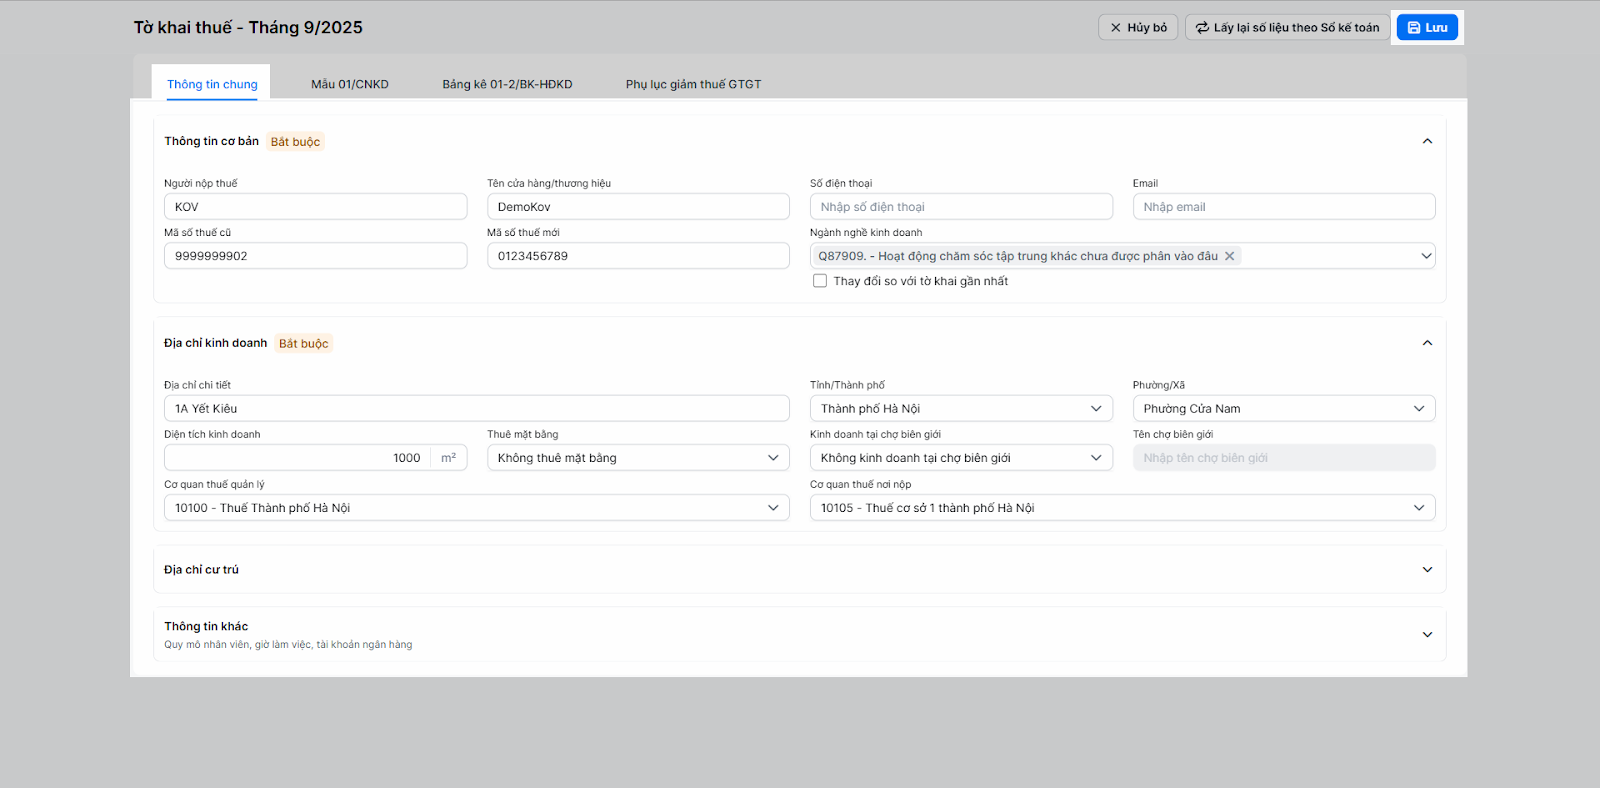This screenshot has height=788, width=1600.
Task: Click Lấy lại số liệu theo Sổ kế toán
Action: 1287,28
